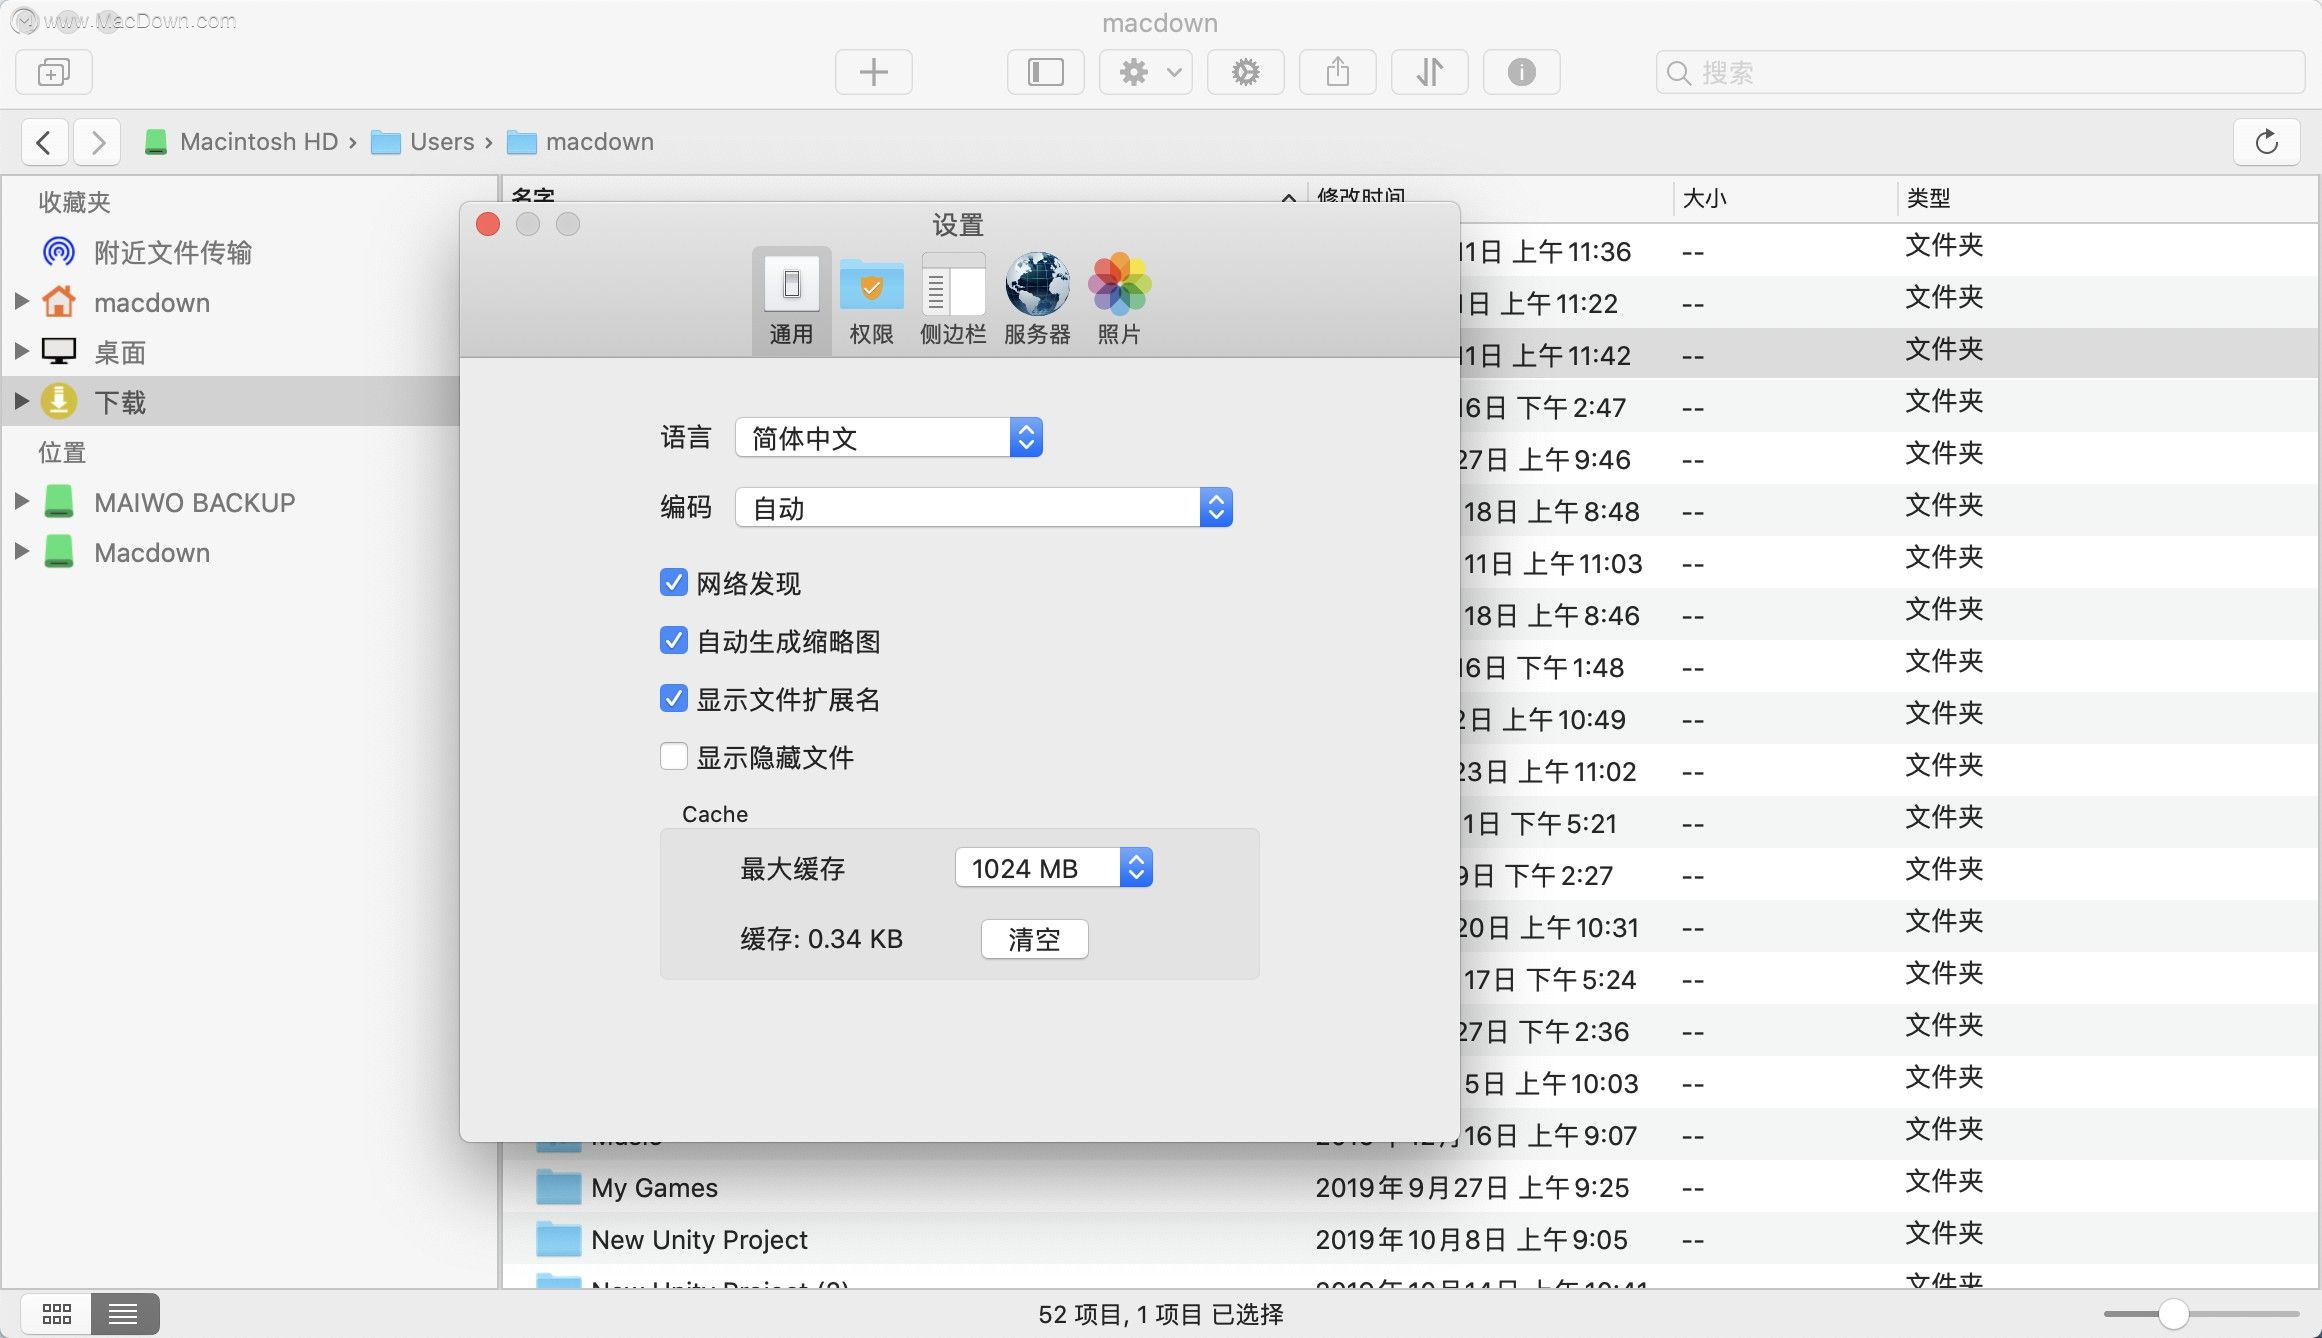Image resolution: width=2322 pixels, height=1338 pixels.
Task: Switch to the 权限 settings tab
Action: [871, 300]
